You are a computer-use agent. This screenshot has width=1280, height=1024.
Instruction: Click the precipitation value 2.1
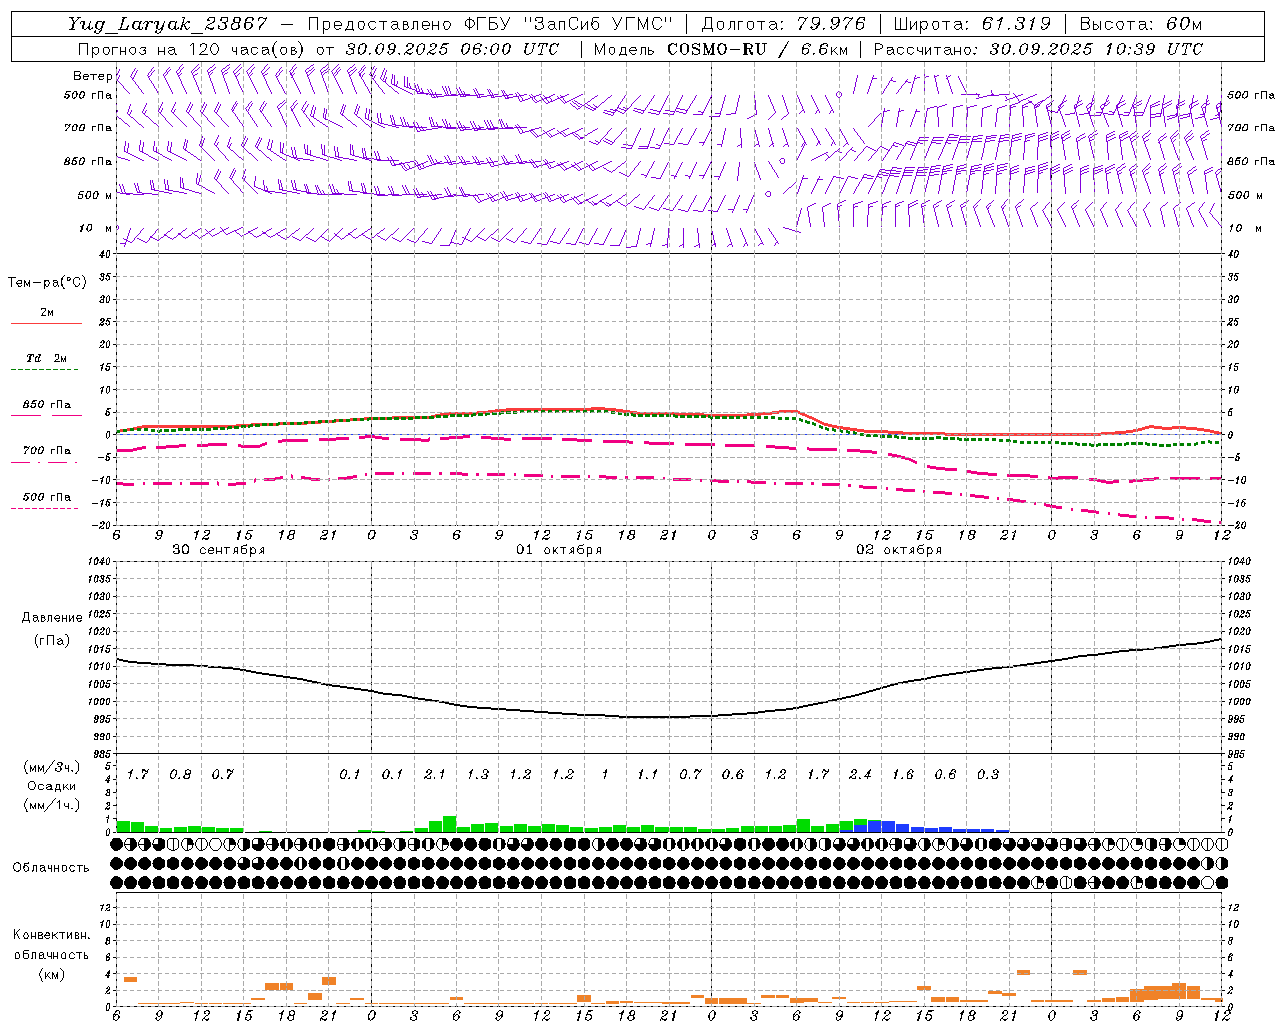435,775
